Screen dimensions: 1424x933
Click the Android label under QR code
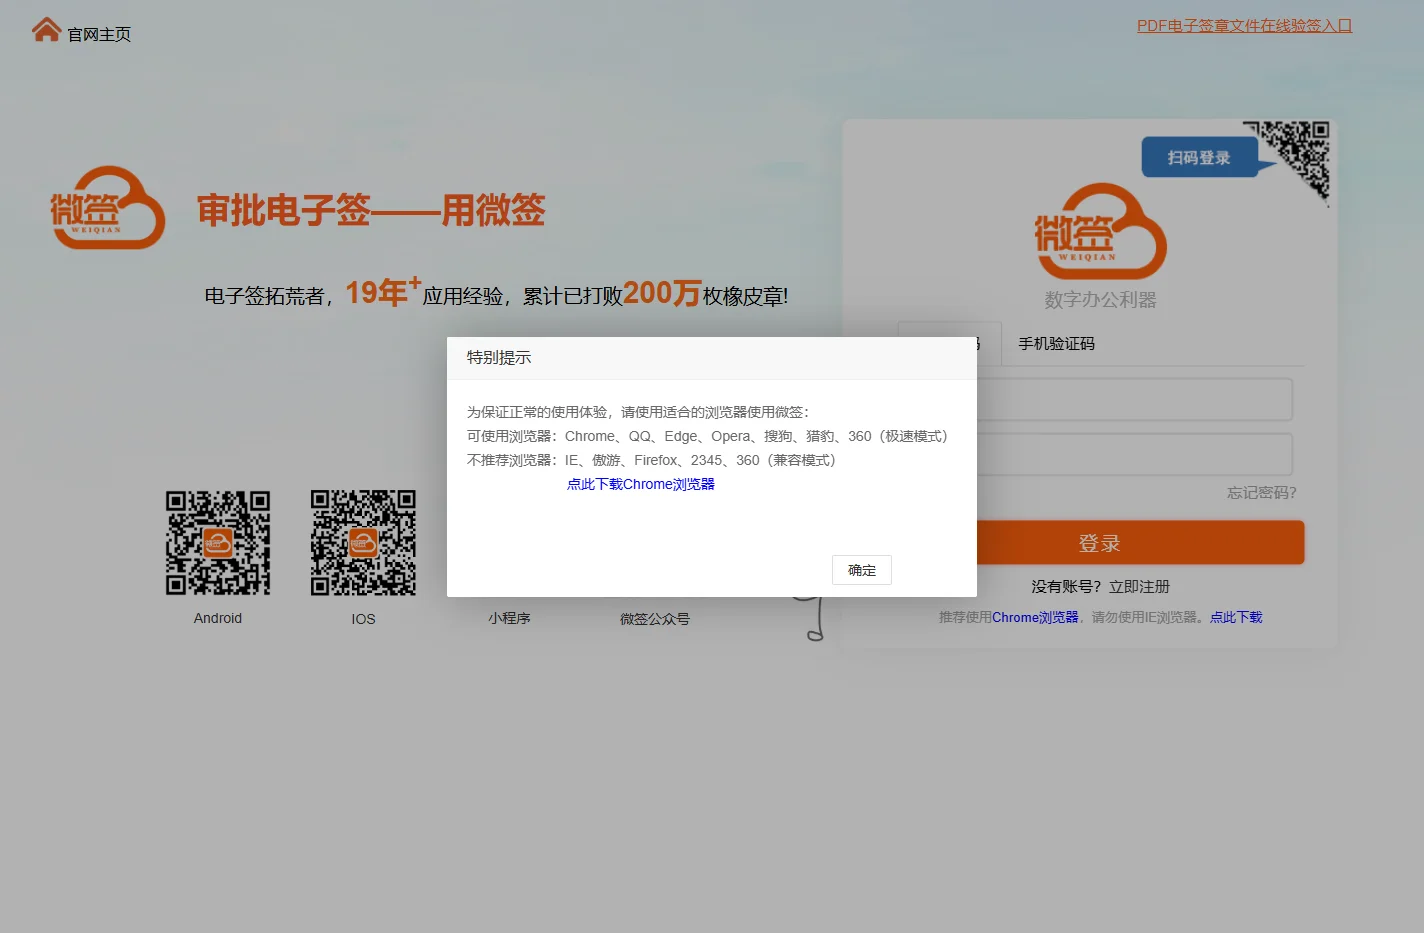(x=218, y=618)
